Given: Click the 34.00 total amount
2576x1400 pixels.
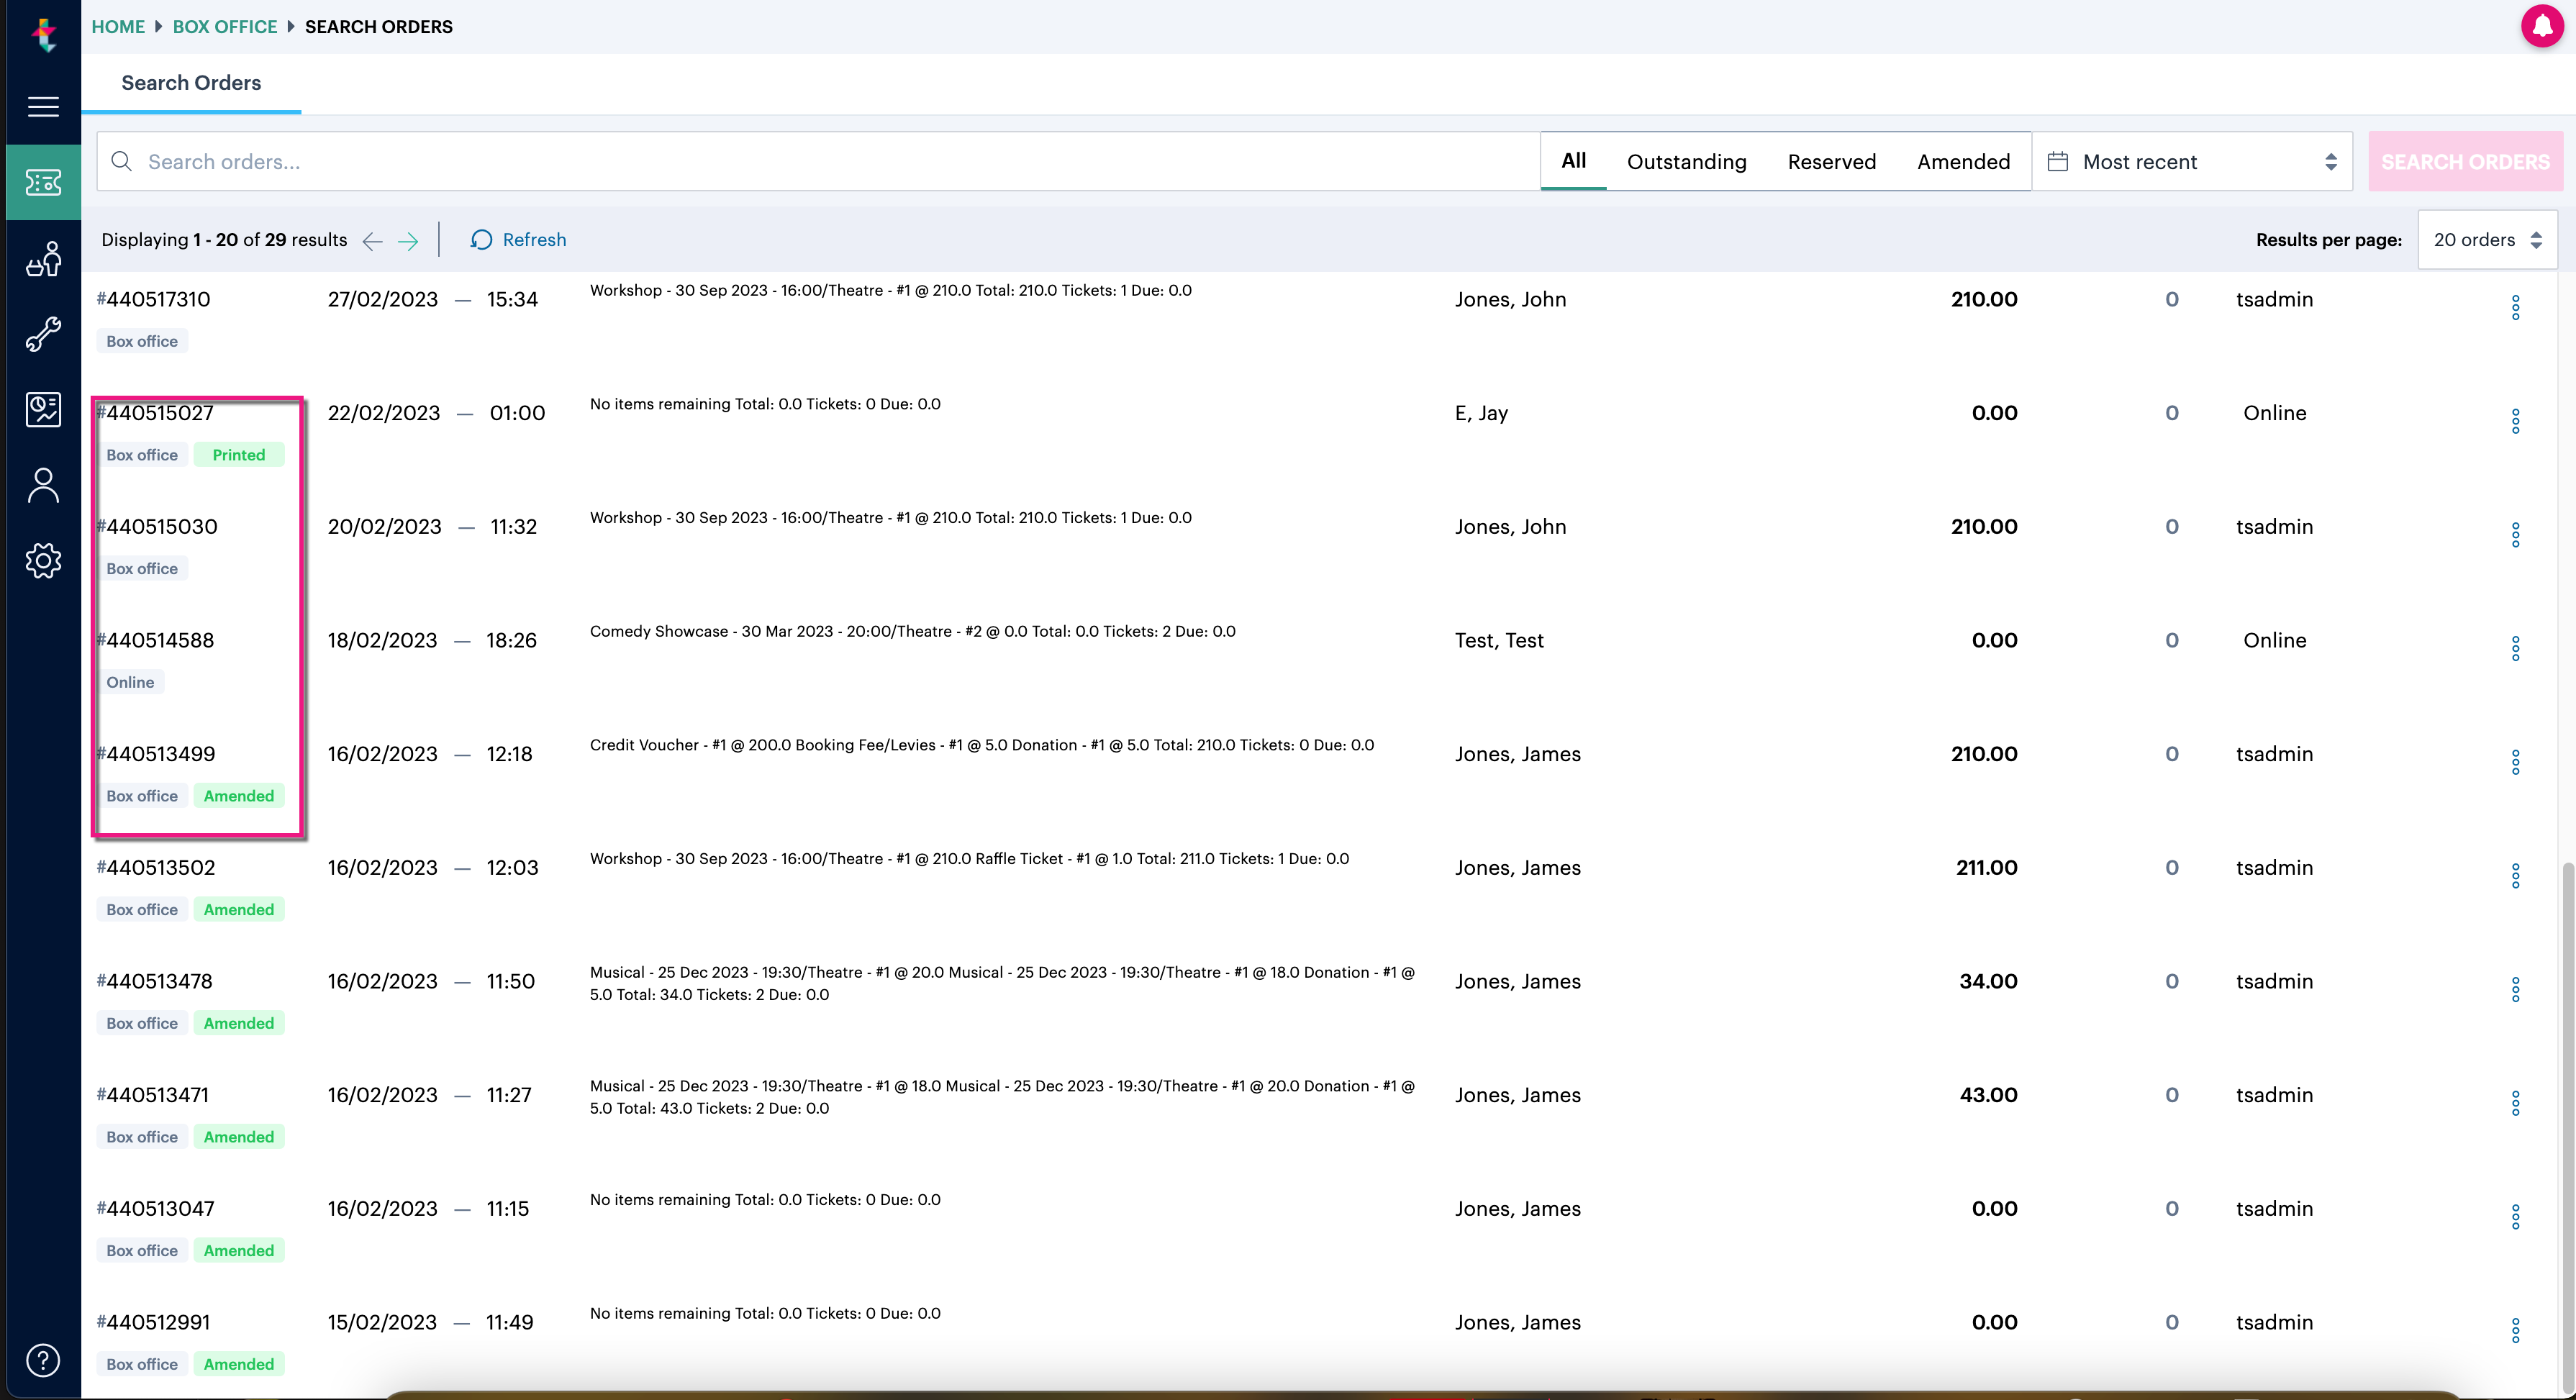Looking at the screenshot, I should pyautogui.click(x=1988, y=981).
